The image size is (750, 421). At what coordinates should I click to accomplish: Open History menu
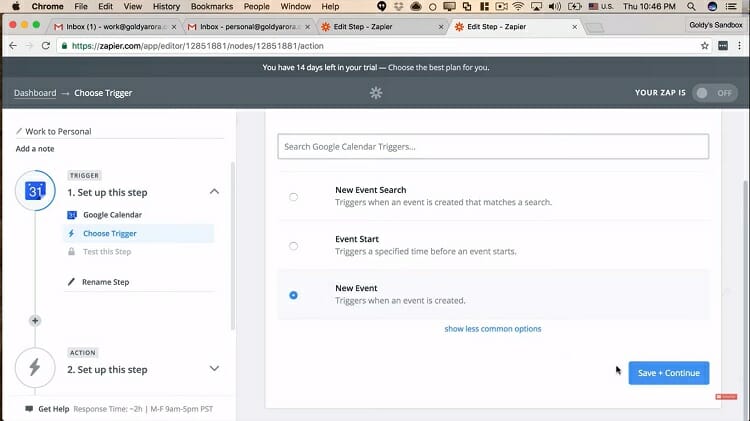pos(166,7)
